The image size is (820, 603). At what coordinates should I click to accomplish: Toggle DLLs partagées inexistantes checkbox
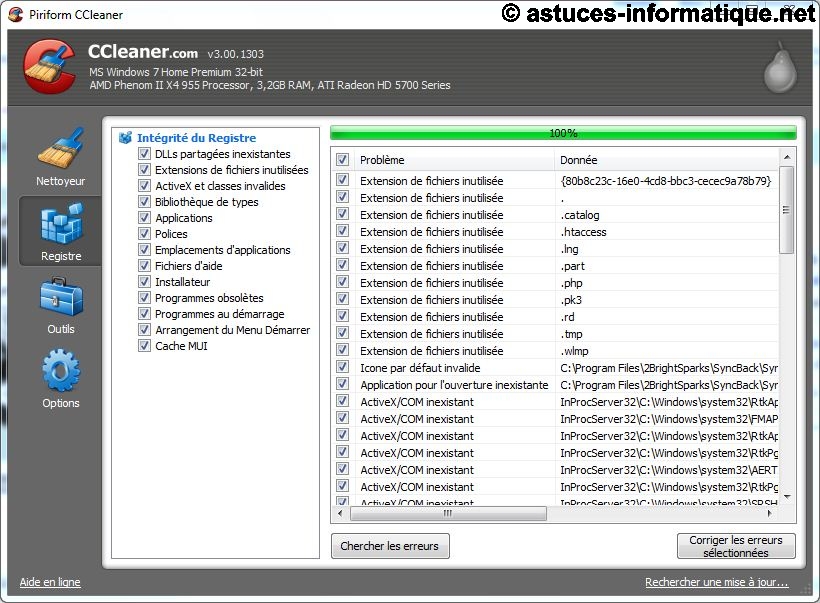(144, 154)
